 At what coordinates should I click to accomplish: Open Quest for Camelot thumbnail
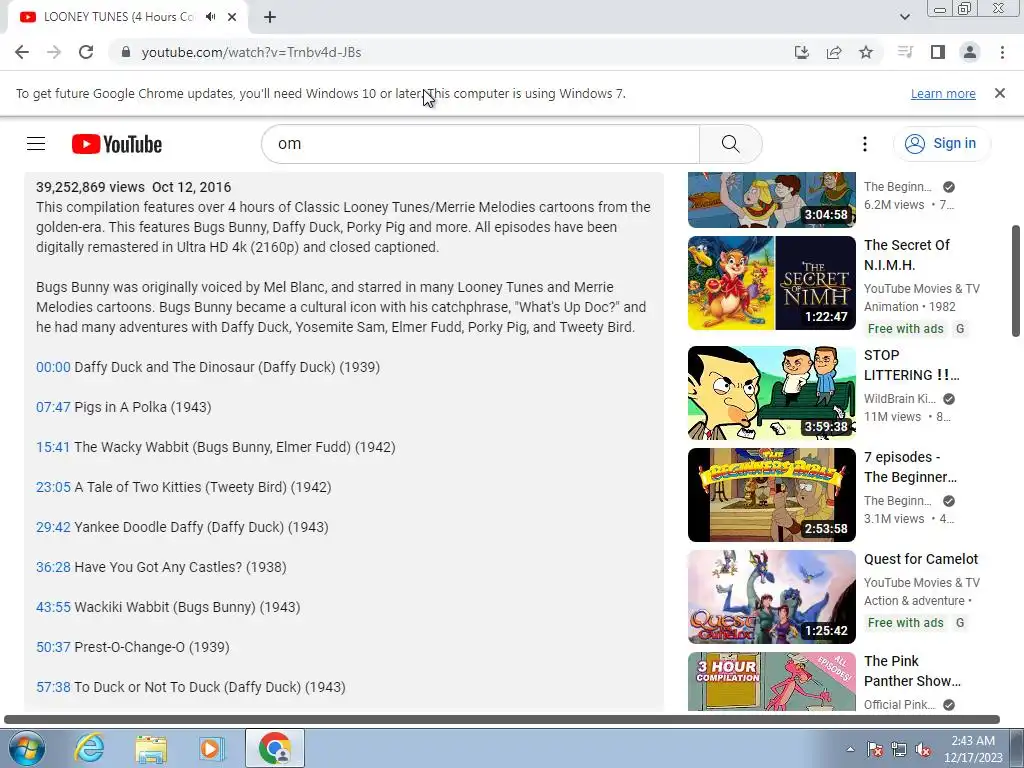pyautogui.click(x=771, y=596)
